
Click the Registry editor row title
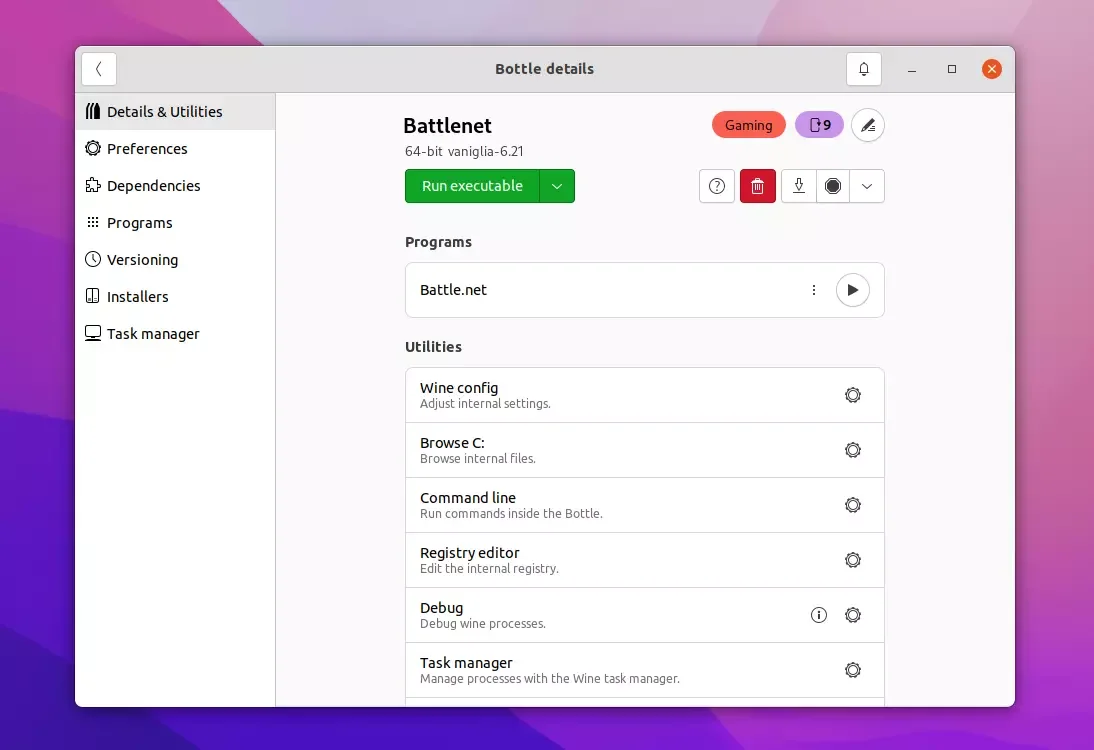(470, 553)
